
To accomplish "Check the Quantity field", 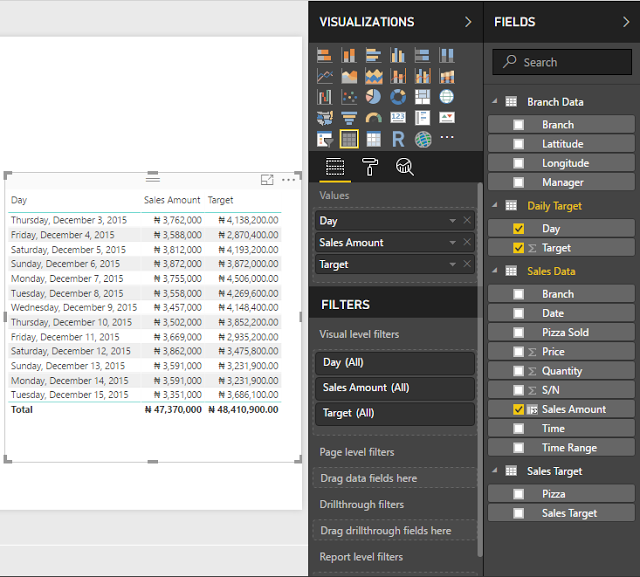I will coord(518,371).
